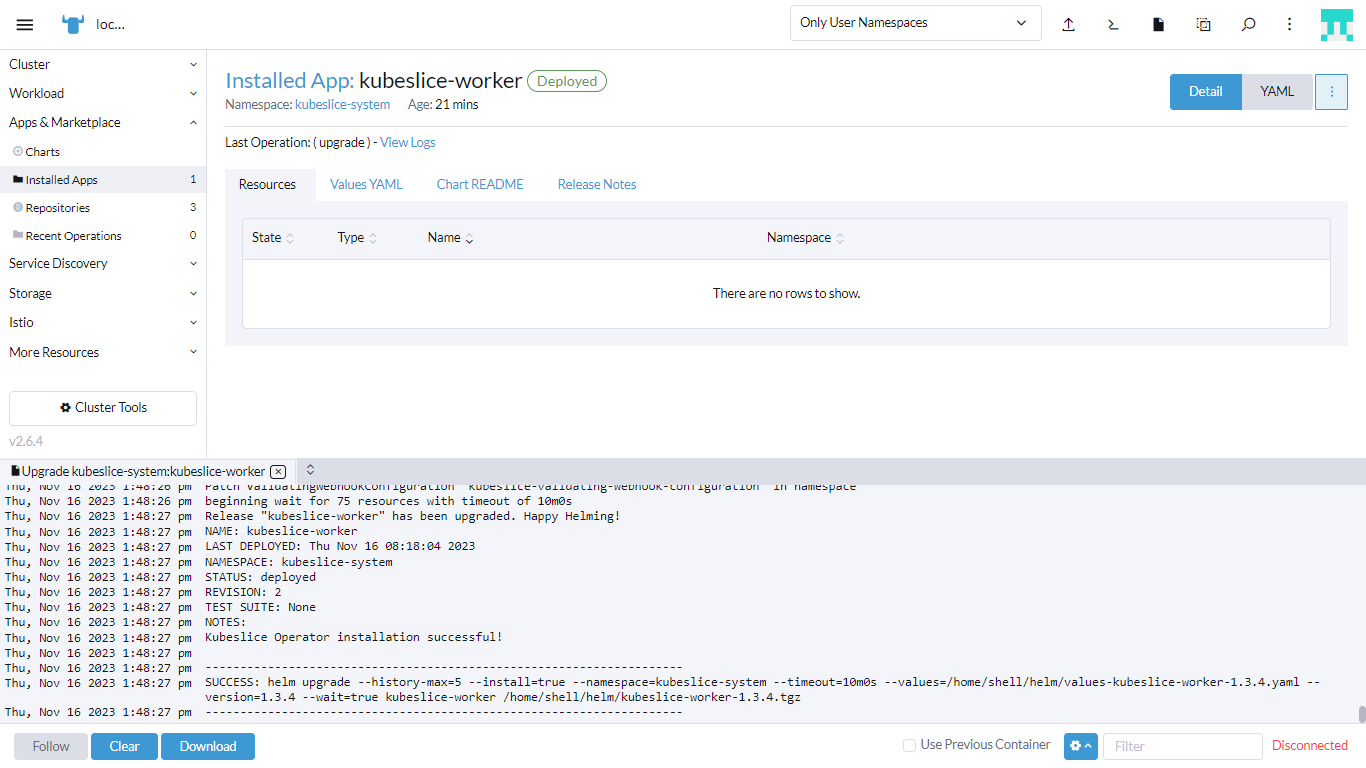This screenshot has height=768, width=1366.
Task: Click the Charts sidebar icon
Action: 17,151
